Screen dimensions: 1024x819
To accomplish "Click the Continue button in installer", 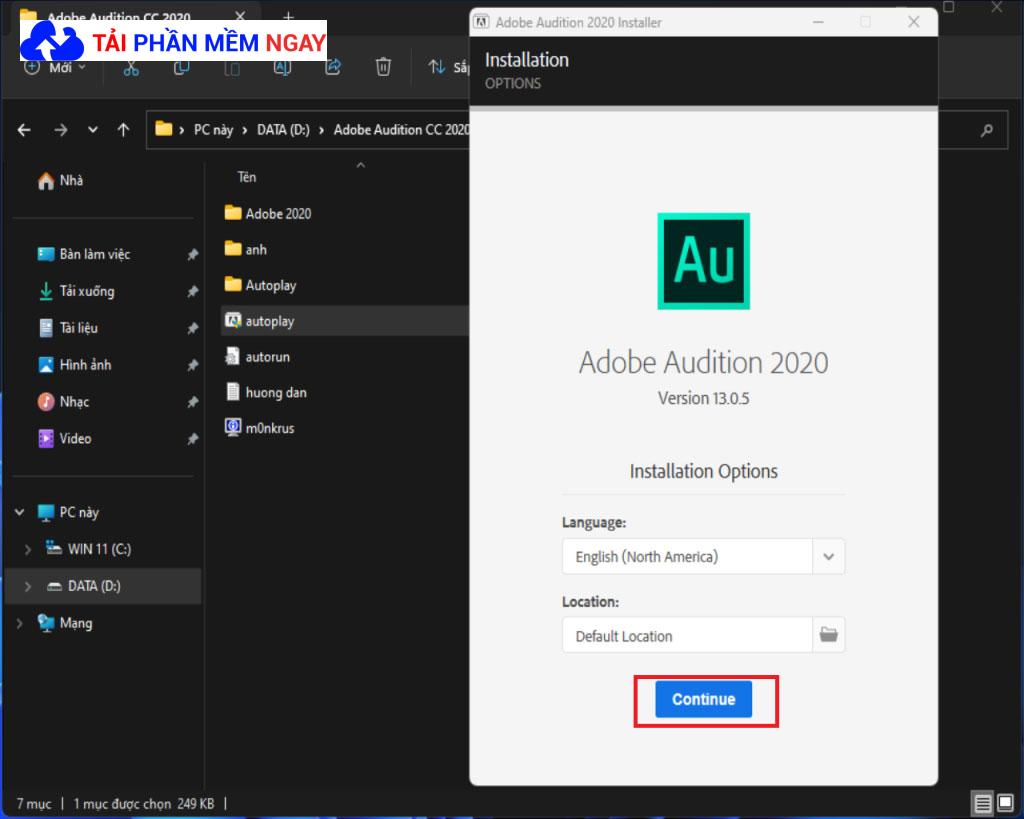I will pyautogui.click(x=703, y=699).
